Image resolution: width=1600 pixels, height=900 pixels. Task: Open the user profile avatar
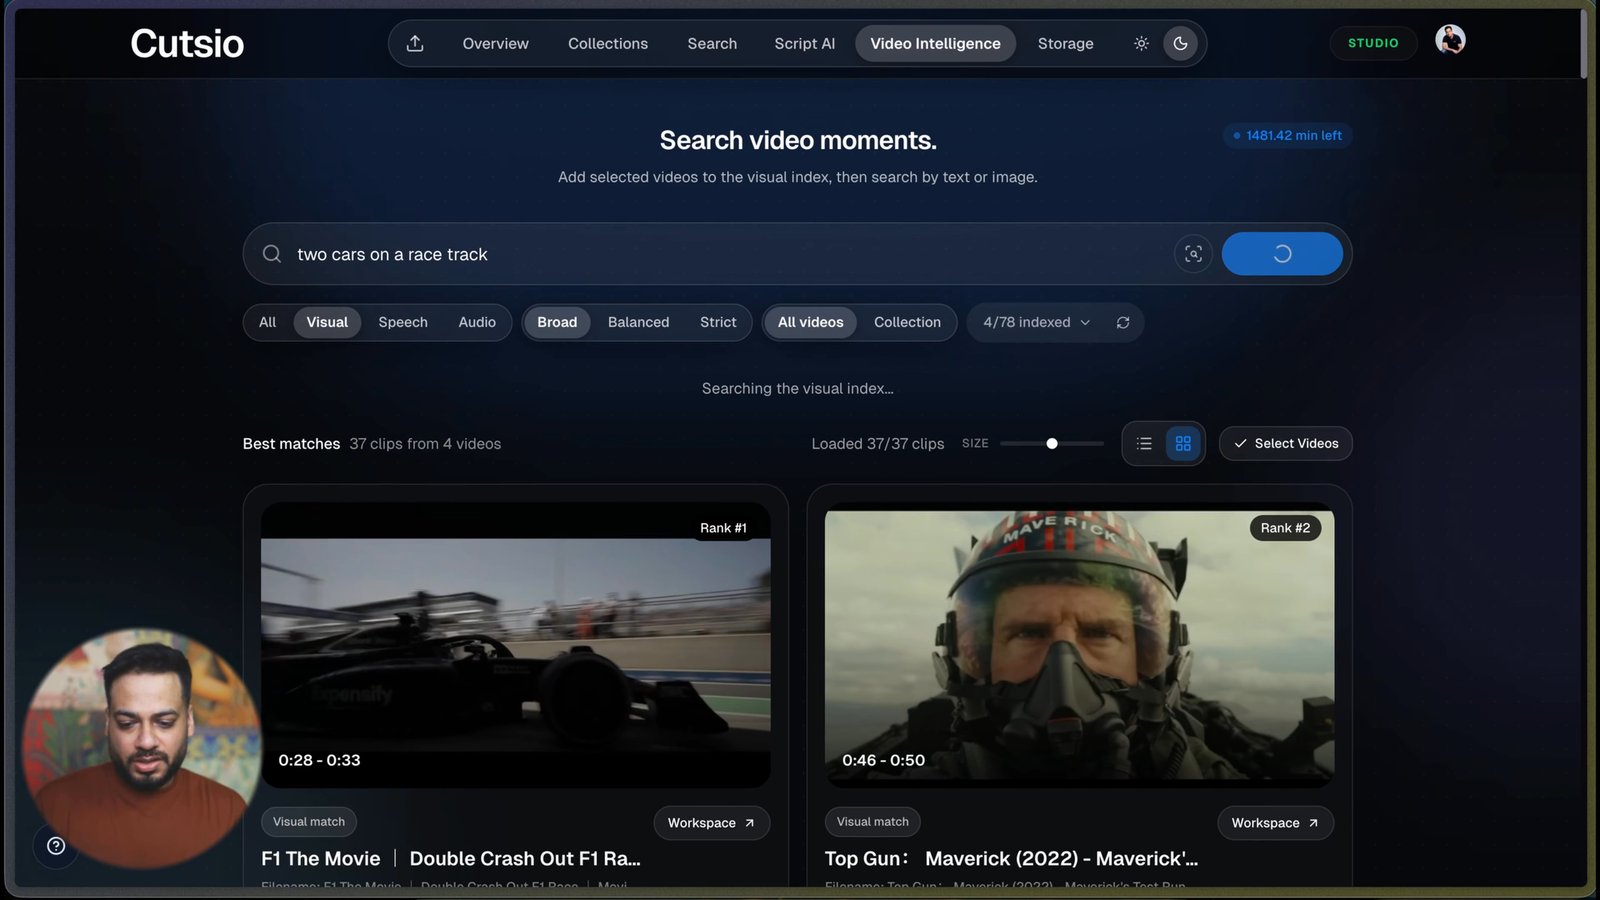(x=1450, y=40)
